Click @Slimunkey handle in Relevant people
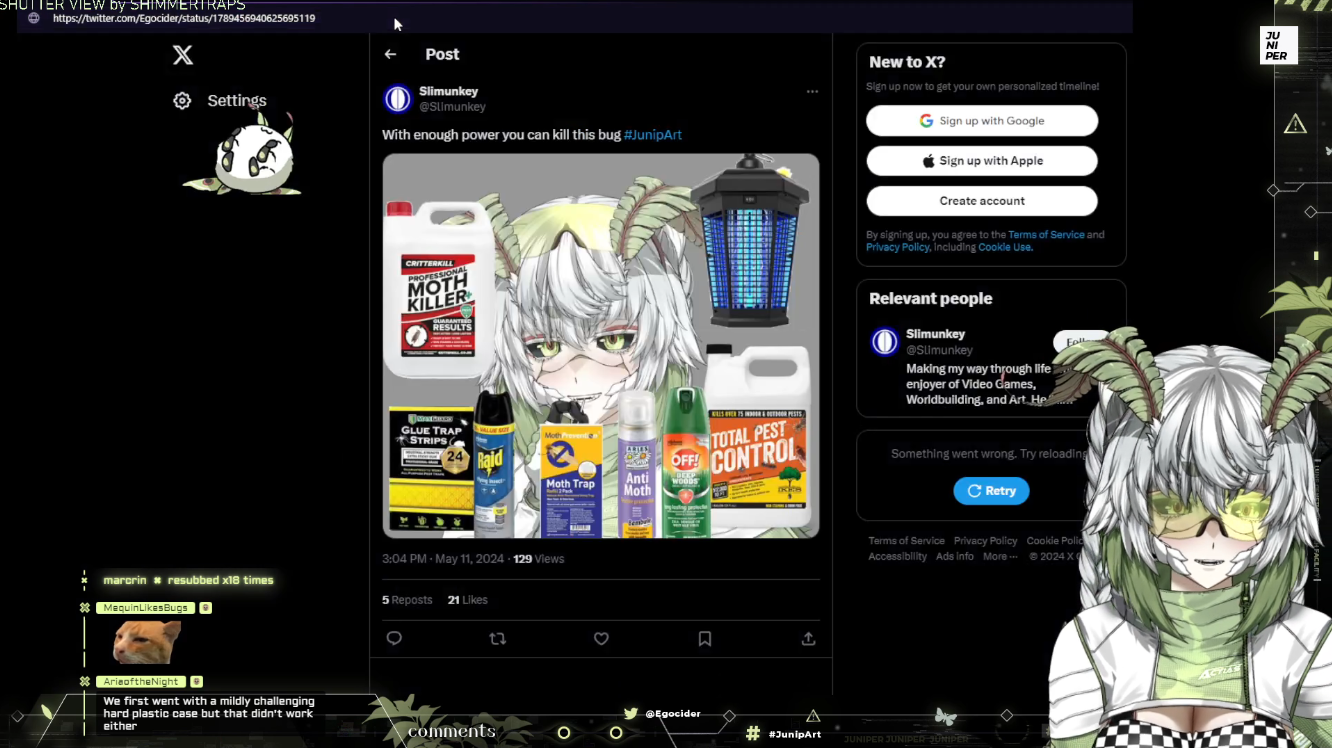Viewport: 1332px width, 748px height. tap(939, 350)
